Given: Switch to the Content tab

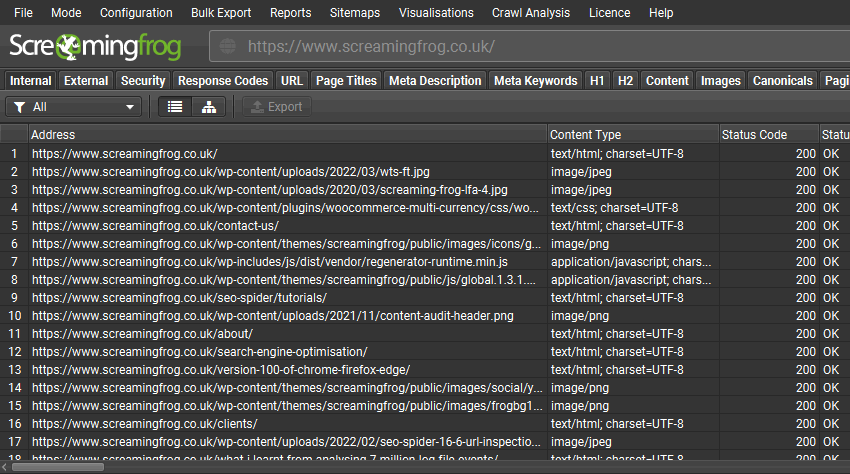Looking at the screenshot, I should coord(667,81).
